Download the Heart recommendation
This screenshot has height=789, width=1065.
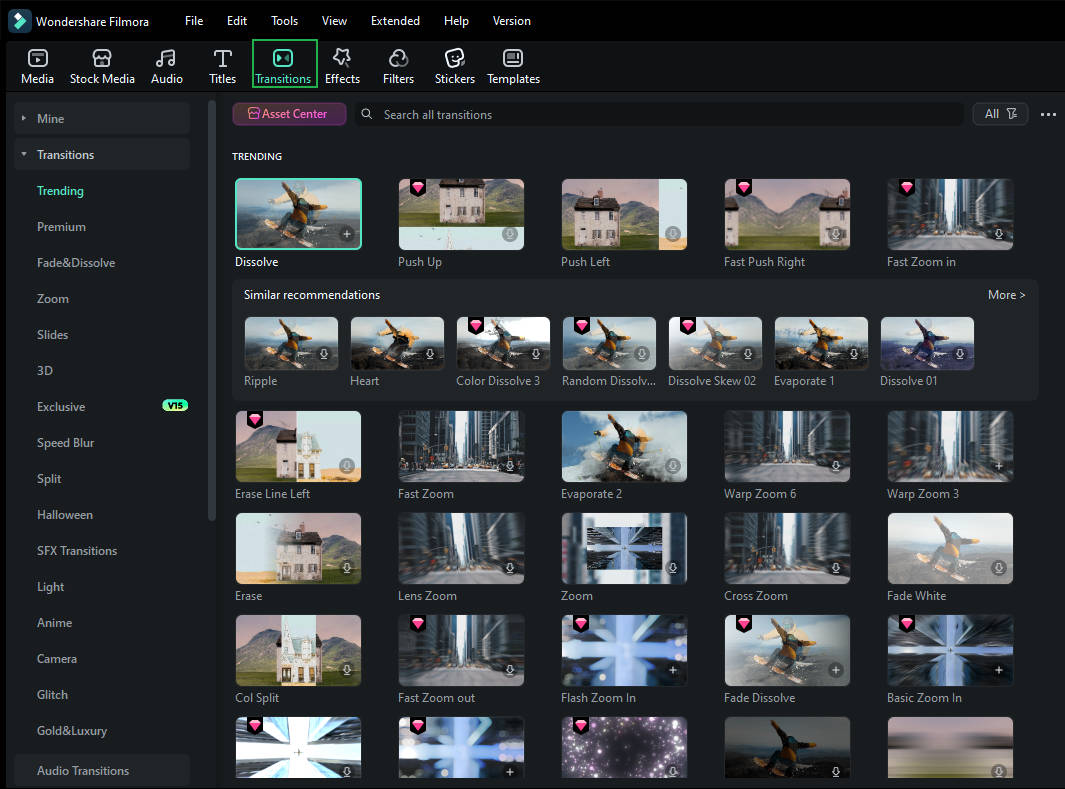click(x=430, y=354)
